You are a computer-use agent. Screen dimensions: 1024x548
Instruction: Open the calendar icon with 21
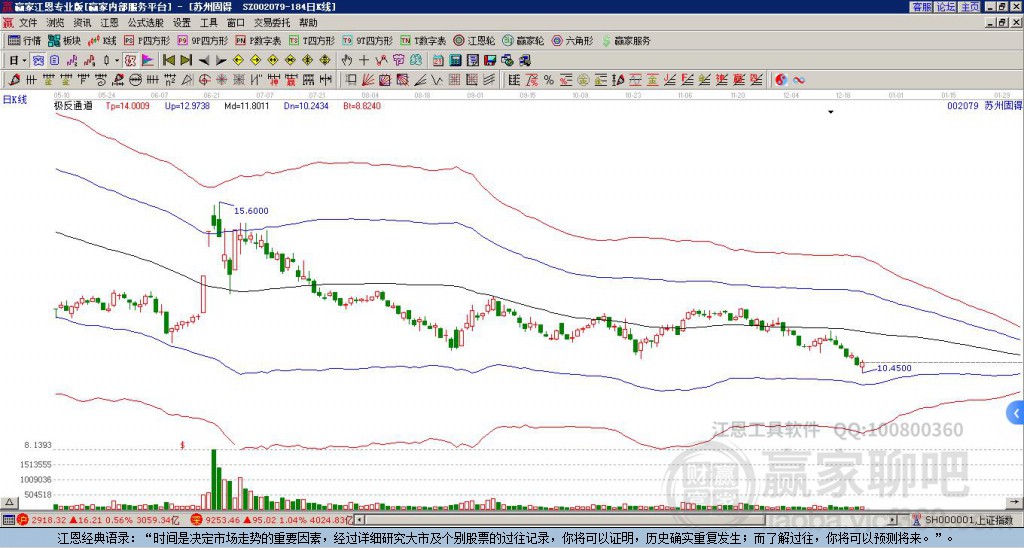[x=438, y=61]
